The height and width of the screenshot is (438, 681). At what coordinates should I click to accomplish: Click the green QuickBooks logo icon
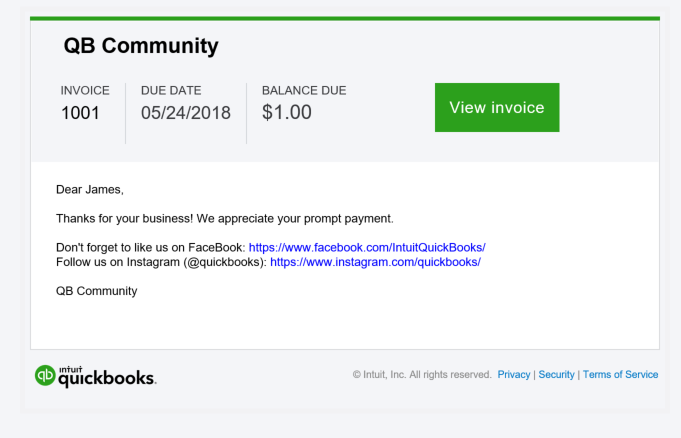coord(44,375)
